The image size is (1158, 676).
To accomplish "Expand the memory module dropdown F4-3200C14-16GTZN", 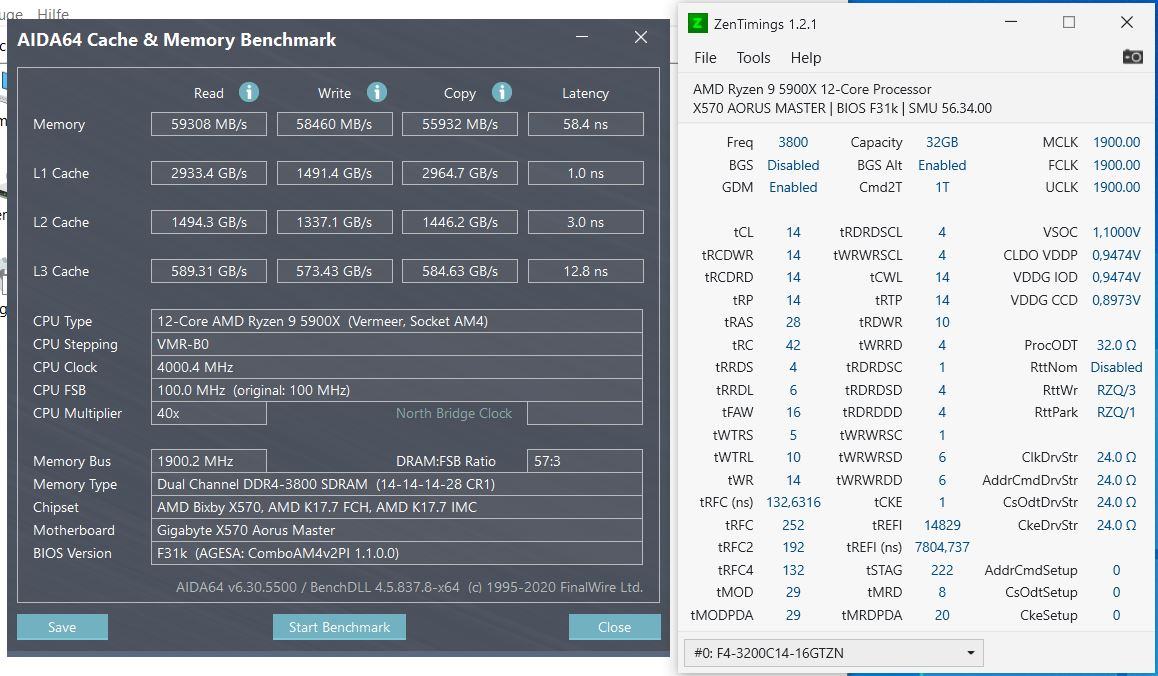I will tap(834, 653).
